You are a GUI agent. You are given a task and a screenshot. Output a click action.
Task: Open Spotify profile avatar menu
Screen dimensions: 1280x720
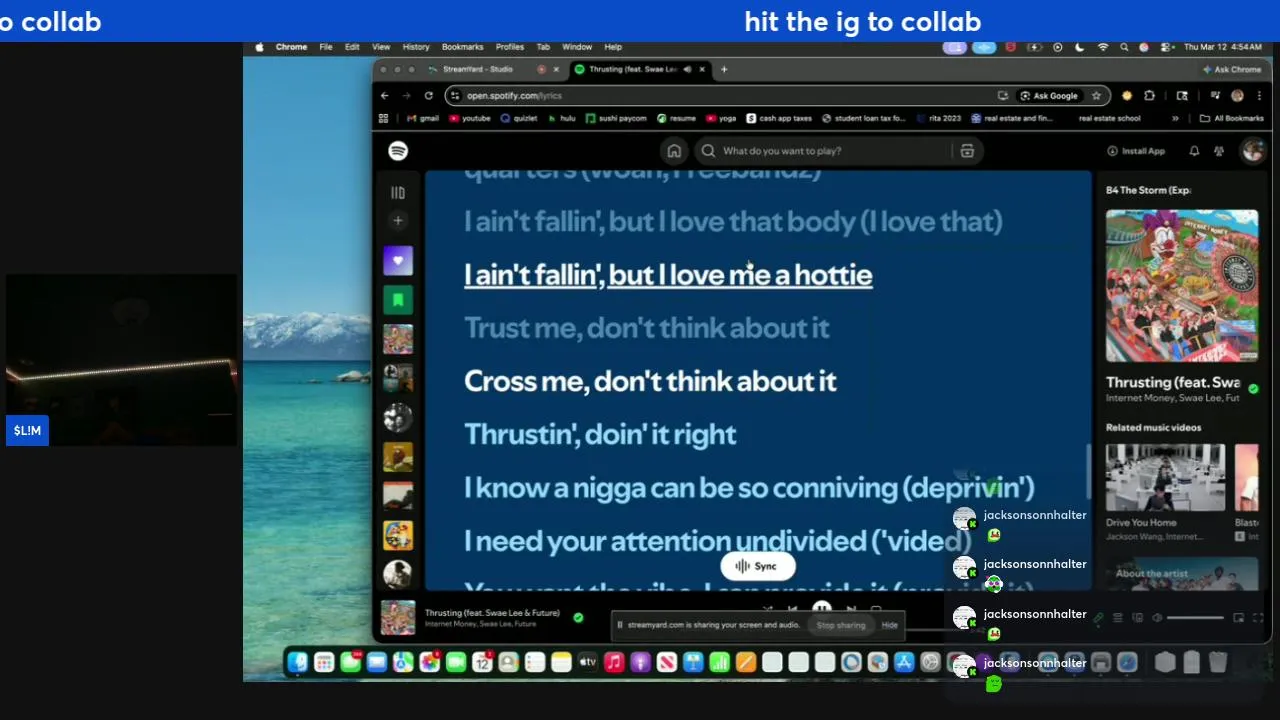(1251, 151)
